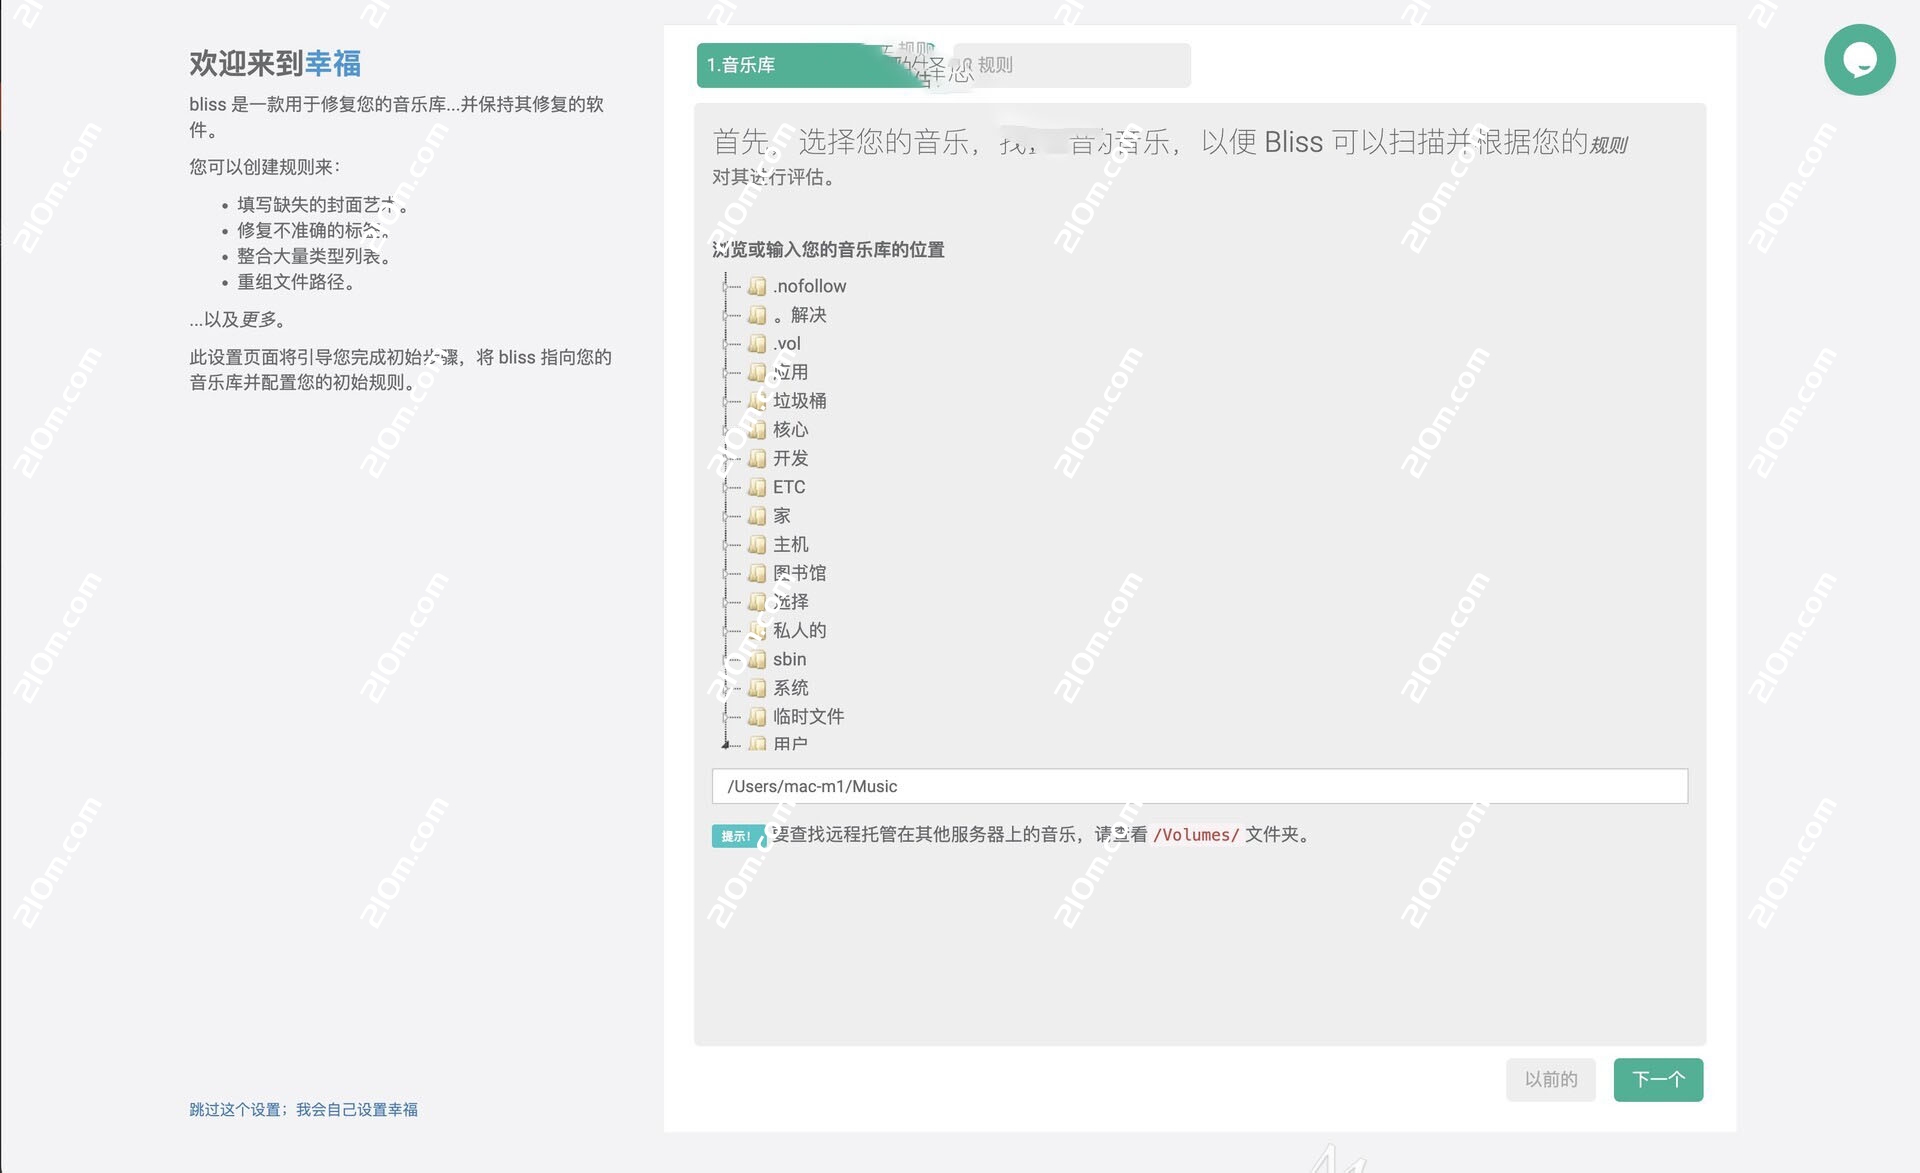
Task: Click the 幸福 title link
Action: point(333,64)
